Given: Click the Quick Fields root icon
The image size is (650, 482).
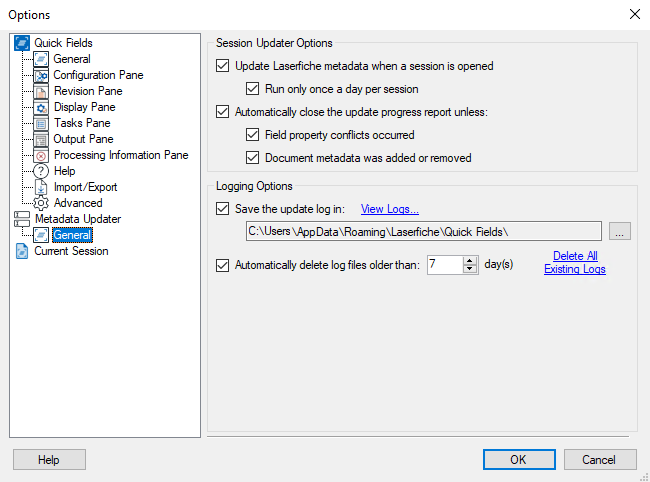Looking at the screenshot, I should pos(22,43).
